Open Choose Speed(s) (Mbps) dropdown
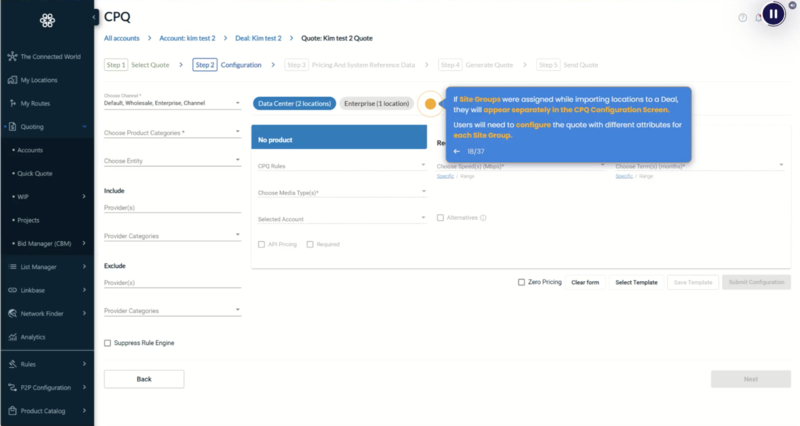This screenshot has width=800, height=426. click(521, 165)
